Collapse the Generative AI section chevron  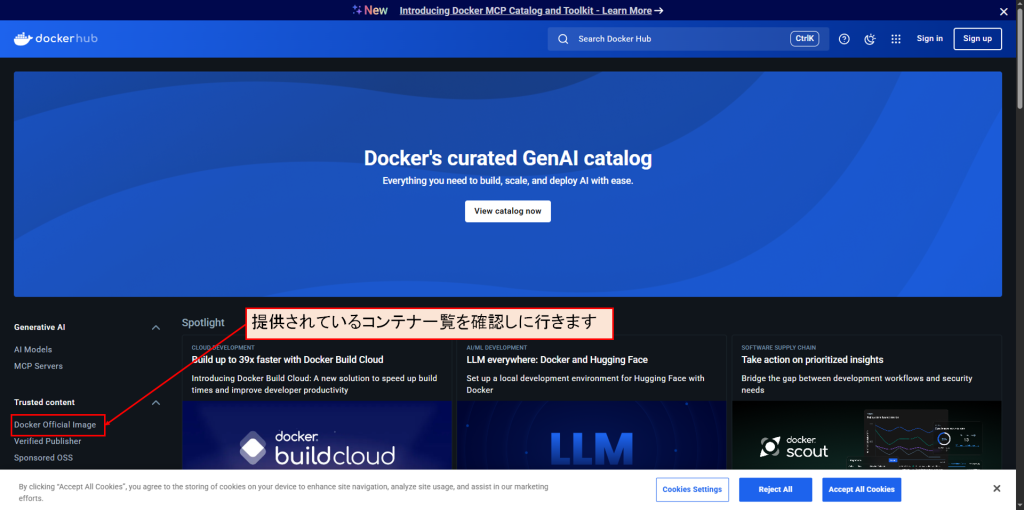[155, 327]
